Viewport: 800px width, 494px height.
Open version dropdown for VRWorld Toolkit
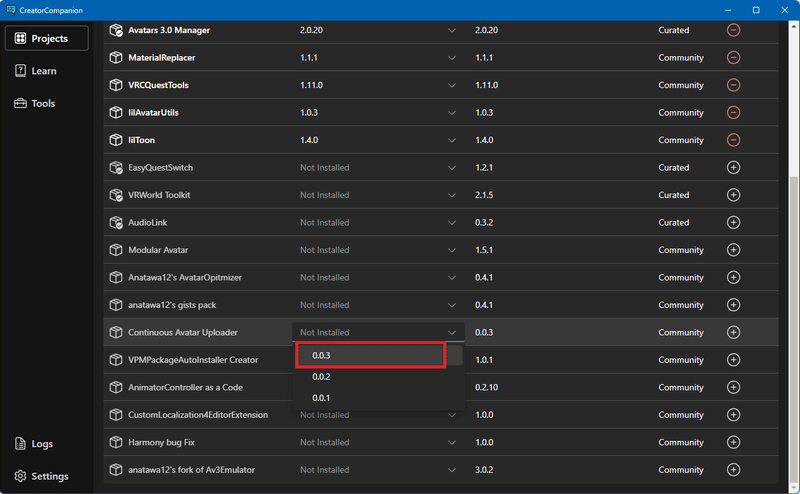point(452,195)
